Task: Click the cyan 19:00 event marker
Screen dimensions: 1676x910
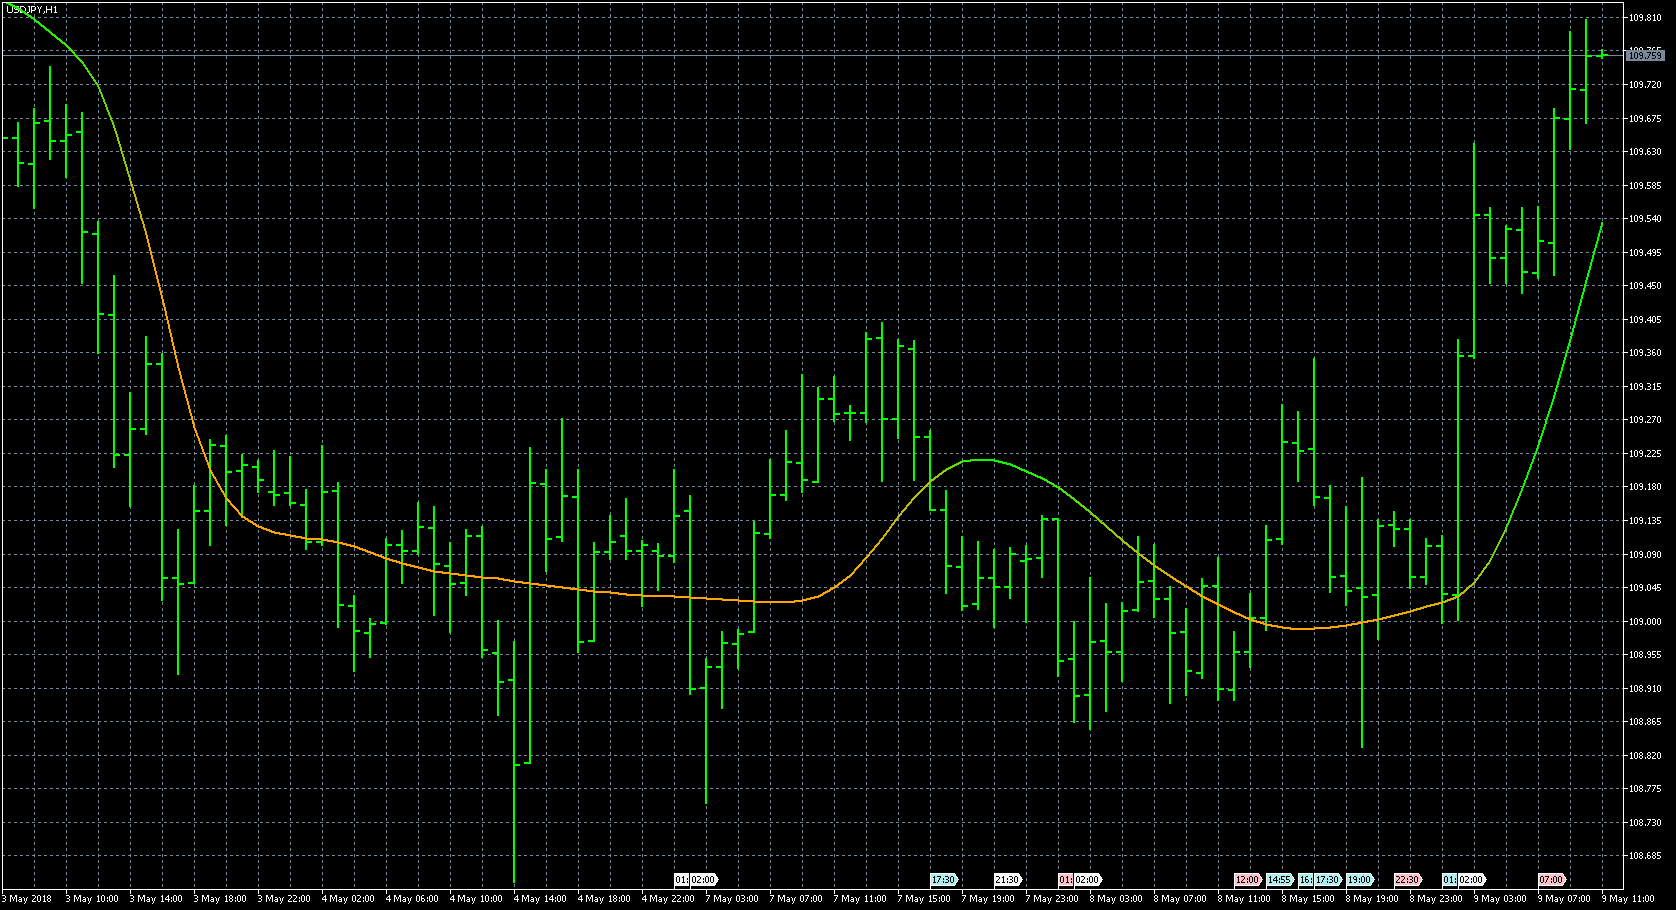Action: click(x=1358, y=880)
